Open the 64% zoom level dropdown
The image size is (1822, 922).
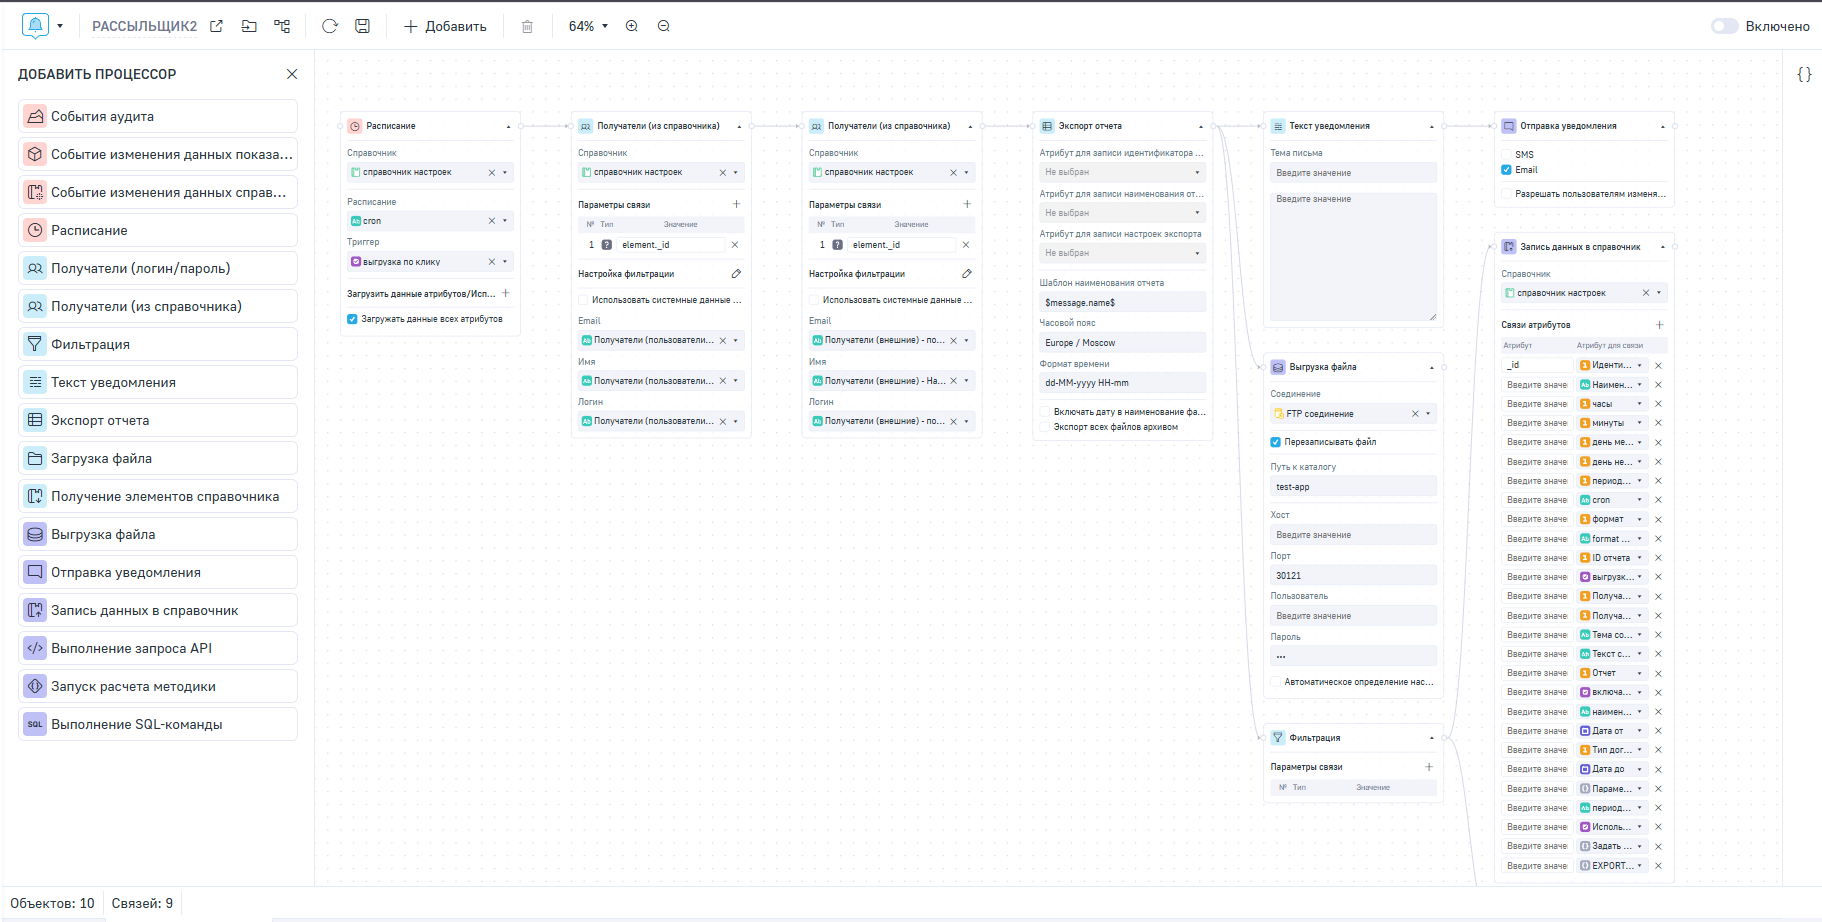[588, 26]
